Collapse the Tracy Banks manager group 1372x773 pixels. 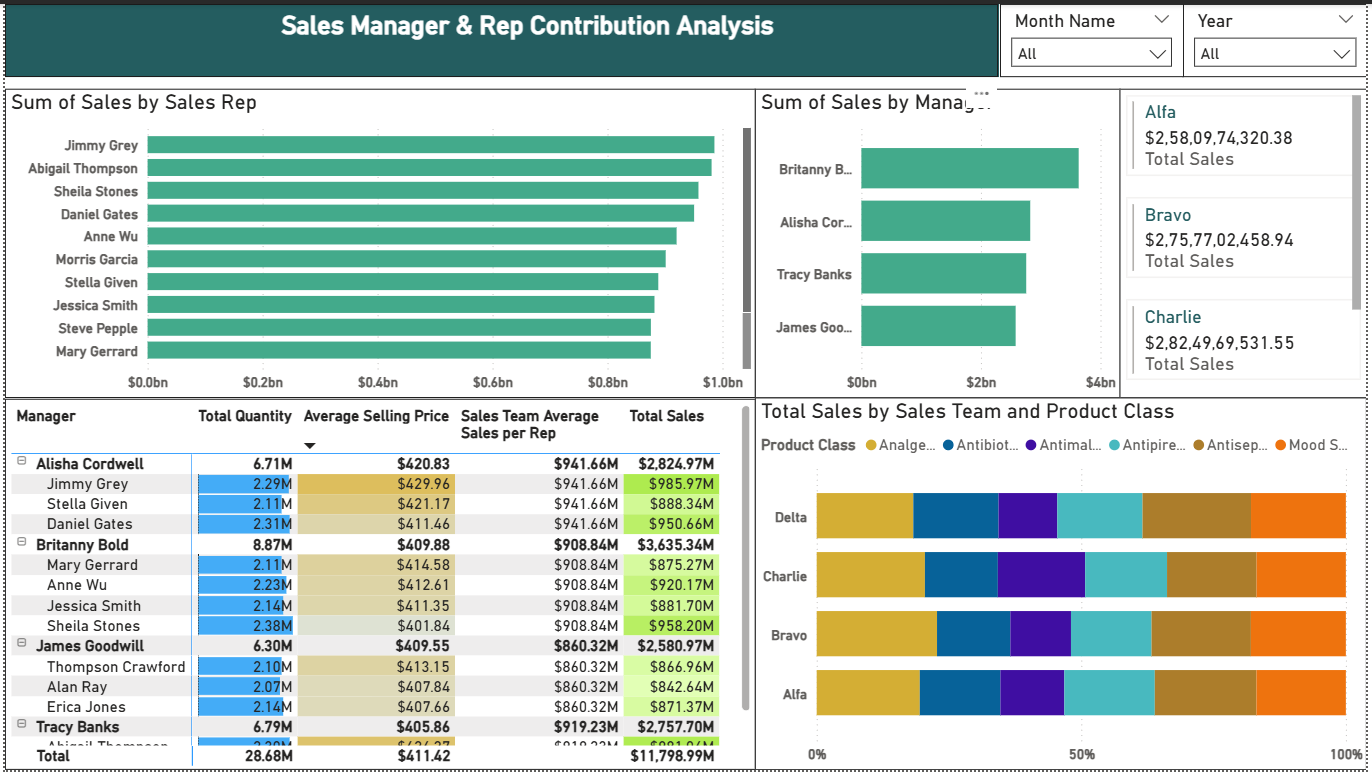[x=22, y=726]
